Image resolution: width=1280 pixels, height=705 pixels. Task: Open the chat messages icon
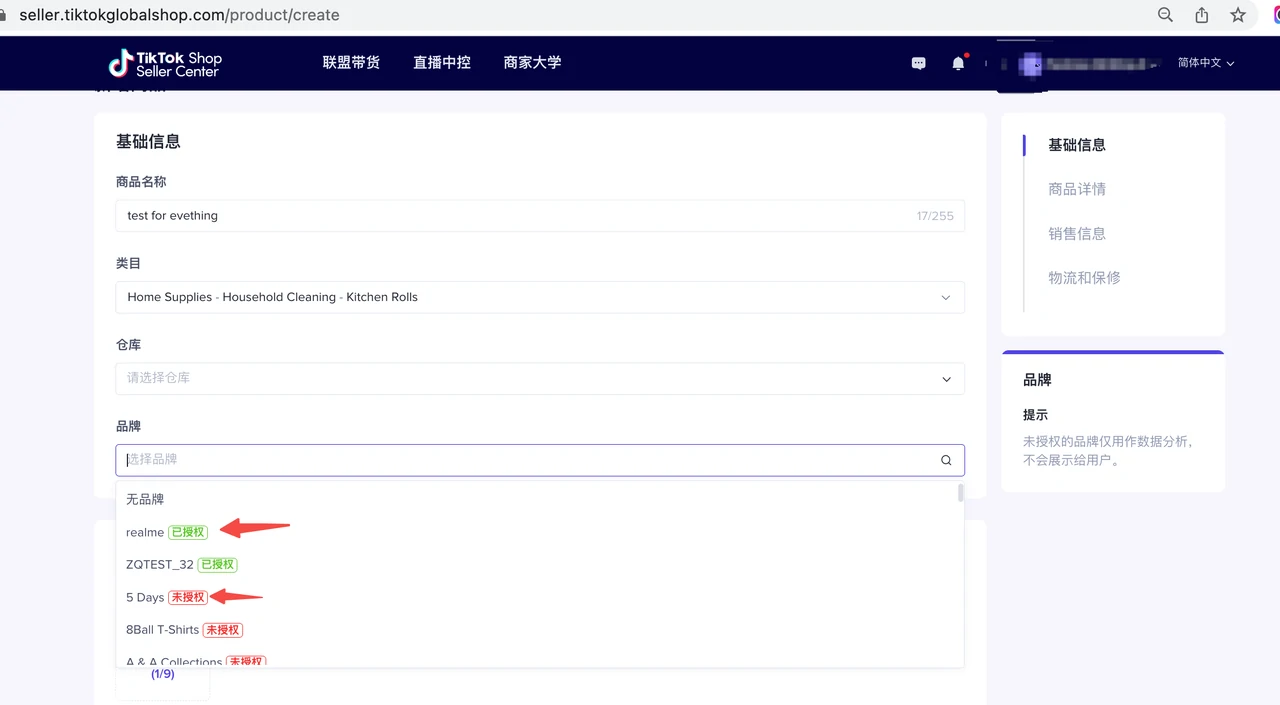[x=918, y=63]
